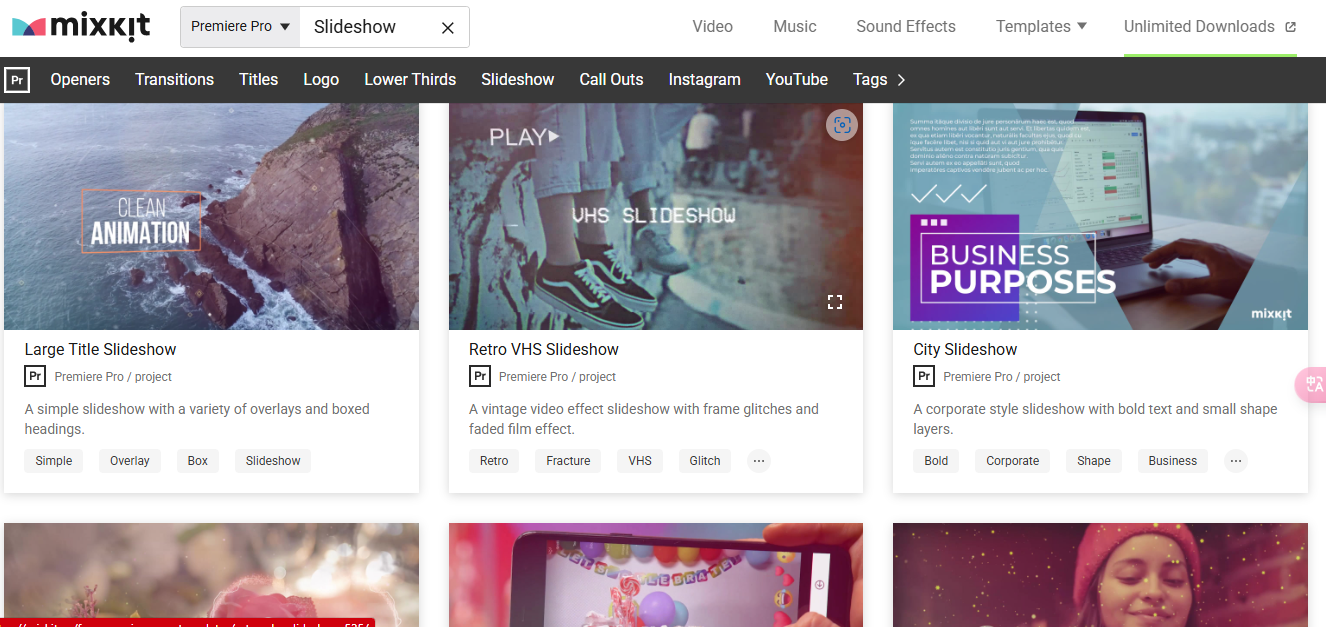Click the Tags arrow in the navigation bar

pos(898,79)
